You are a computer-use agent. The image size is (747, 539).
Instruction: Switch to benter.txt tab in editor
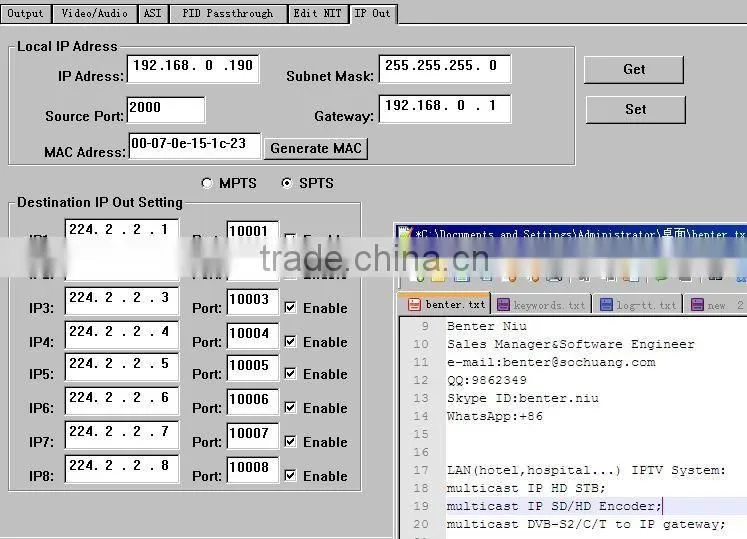pos(445,304)
